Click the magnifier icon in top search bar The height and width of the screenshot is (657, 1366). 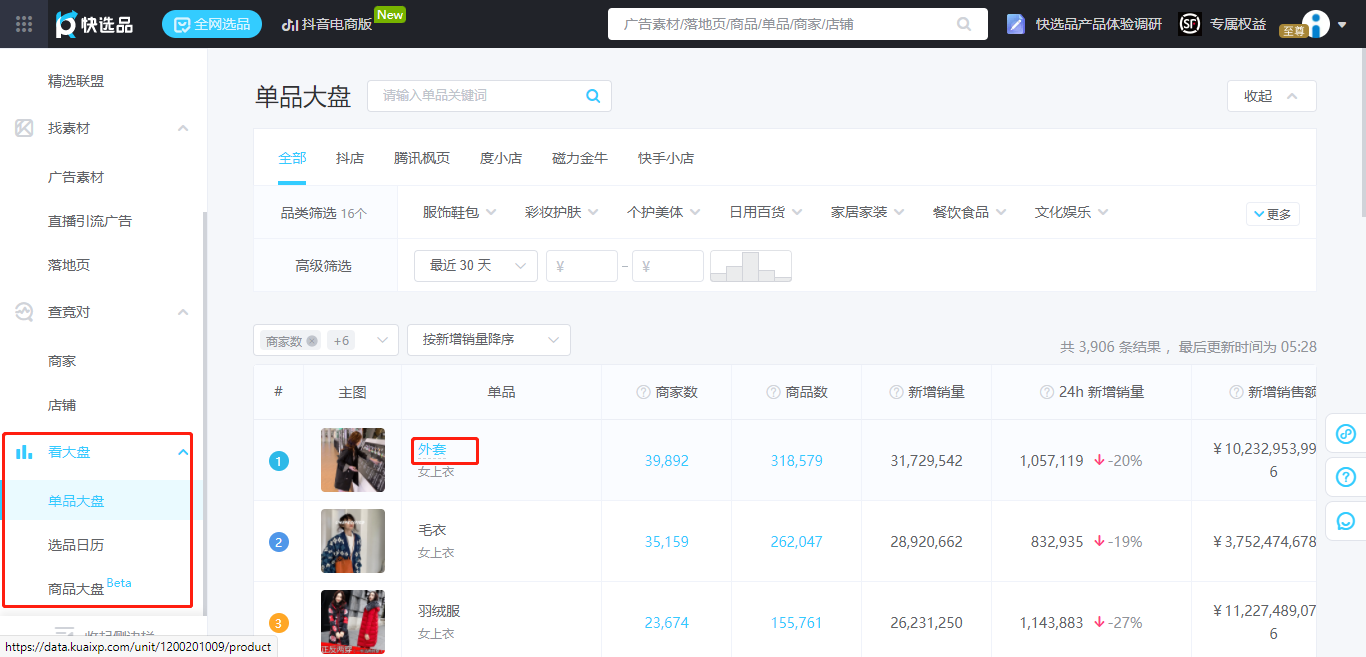click(x=964, y=24)
